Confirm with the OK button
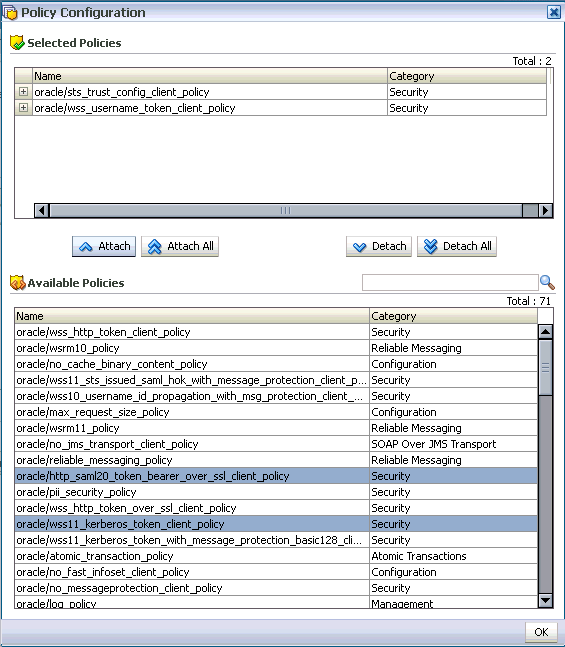565x647 pixels. click(541, 632)
